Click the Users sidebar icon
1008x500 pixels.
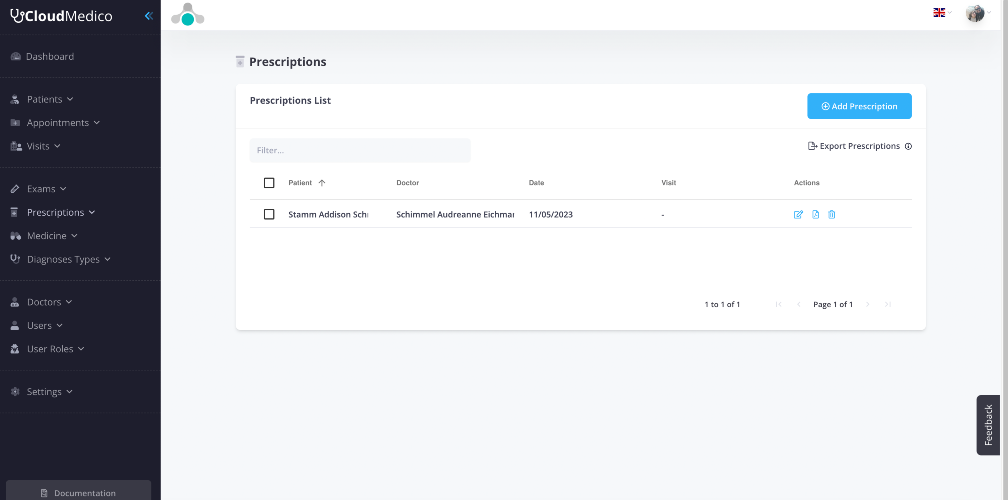point(16,326)
